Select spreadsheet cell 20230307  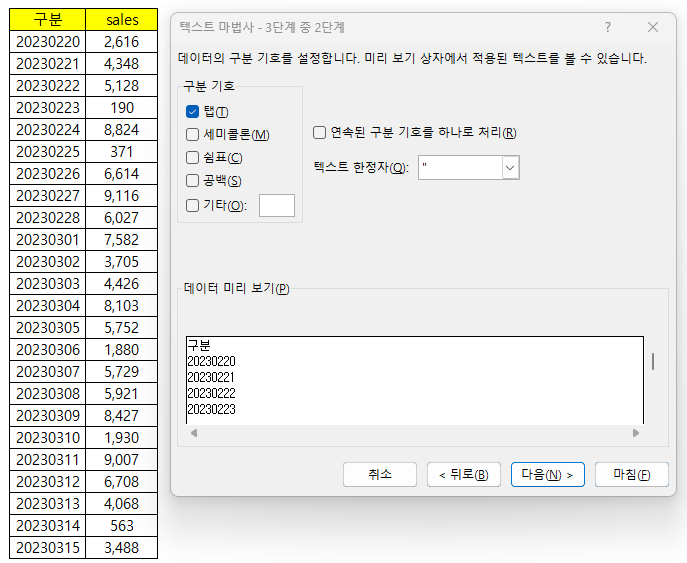point(48,372)
